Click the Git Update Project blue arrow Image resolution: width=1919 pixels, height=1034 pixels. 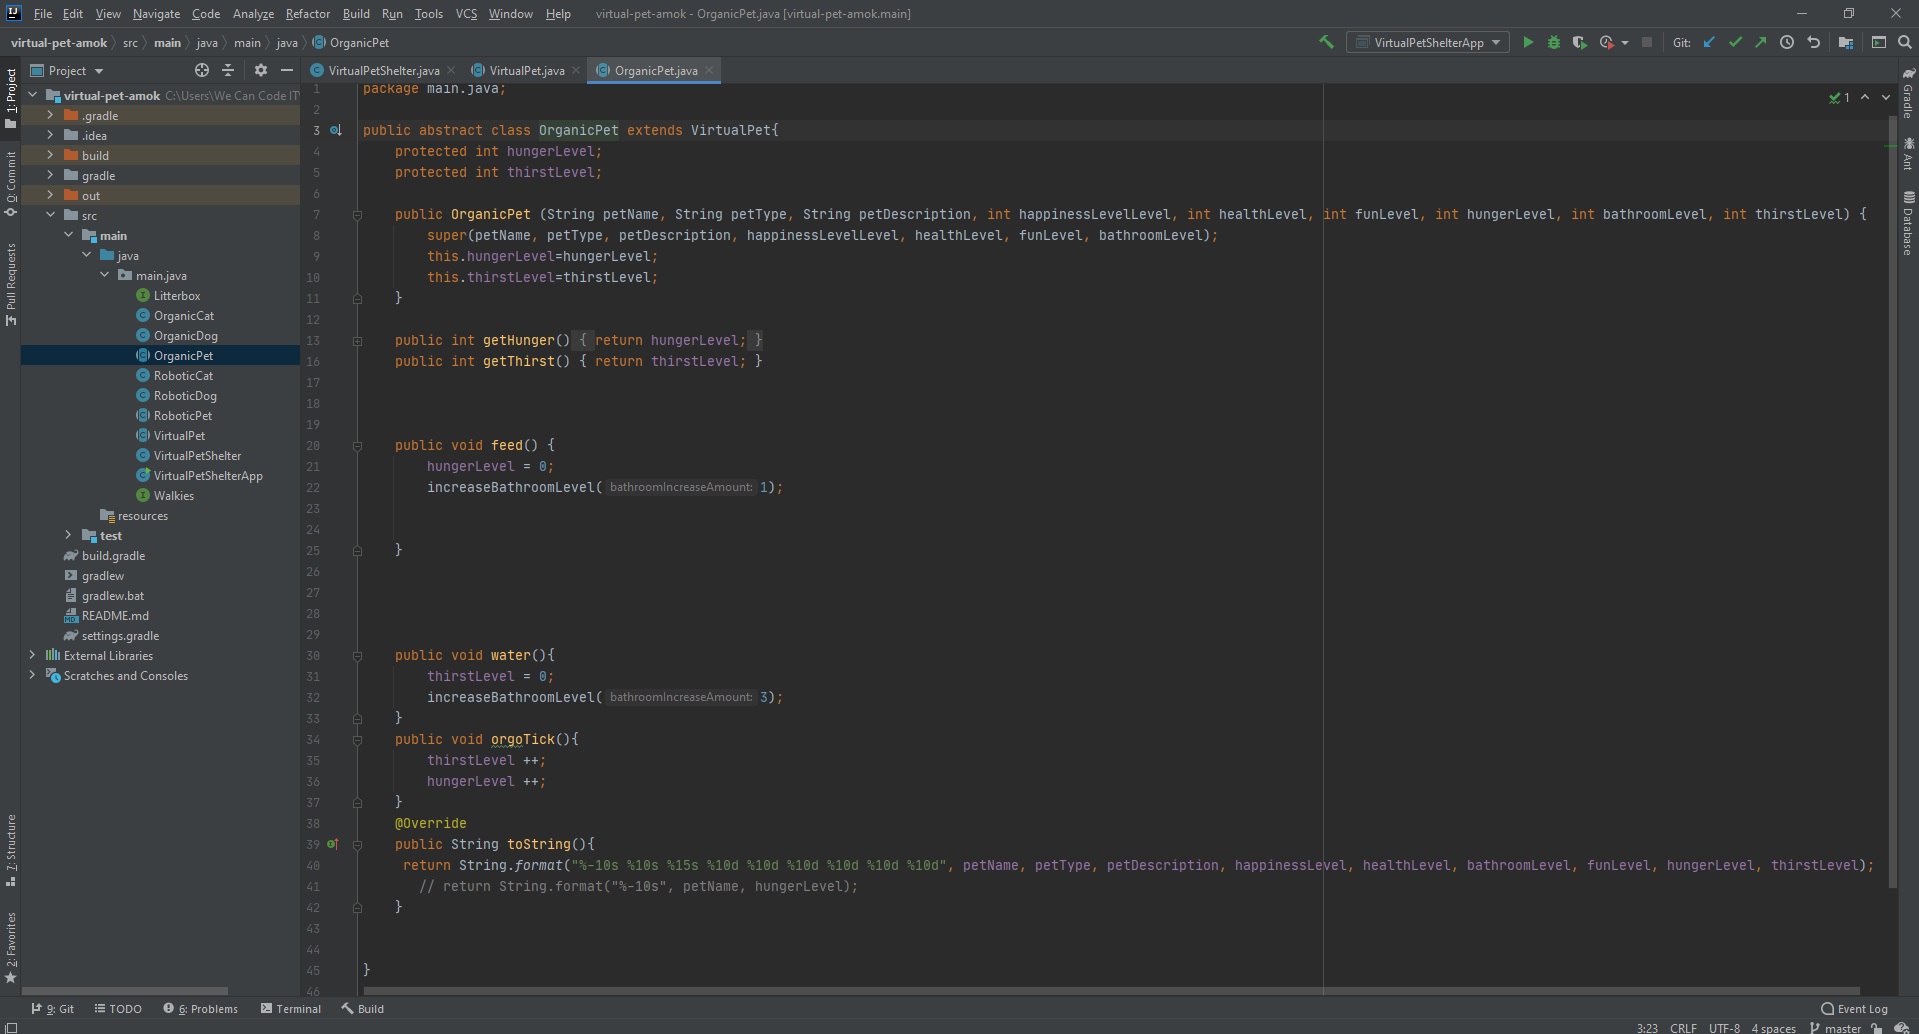1709,42
